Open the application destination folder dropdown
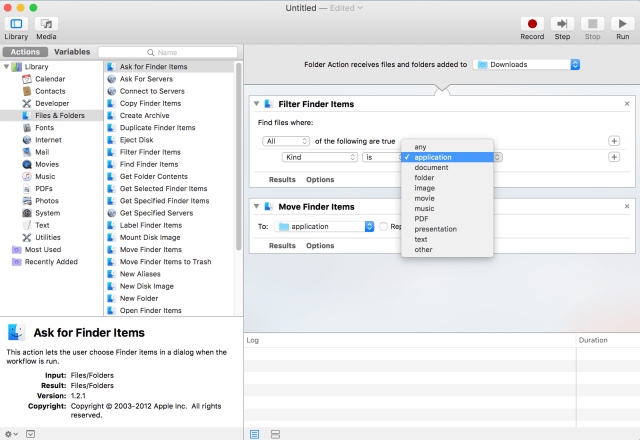This screenshot has height=440, width=640. (324, 226)
